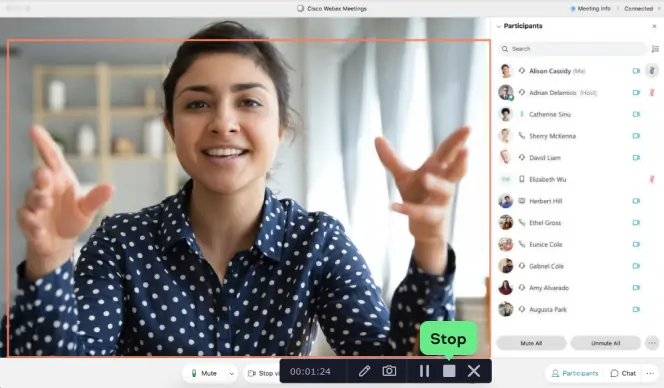The image size is (664, 388).
Task: Select participant name Ethel Gross
Action: pos(545,223)
